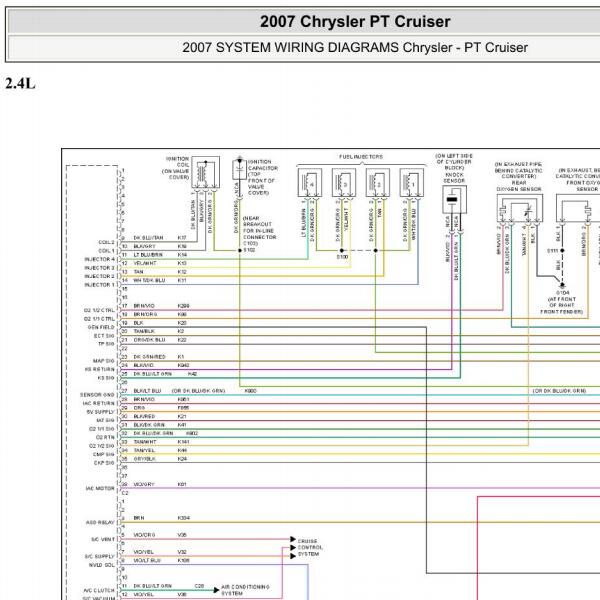Click the '2.4L' engine heading

click(x=20, y=83)
